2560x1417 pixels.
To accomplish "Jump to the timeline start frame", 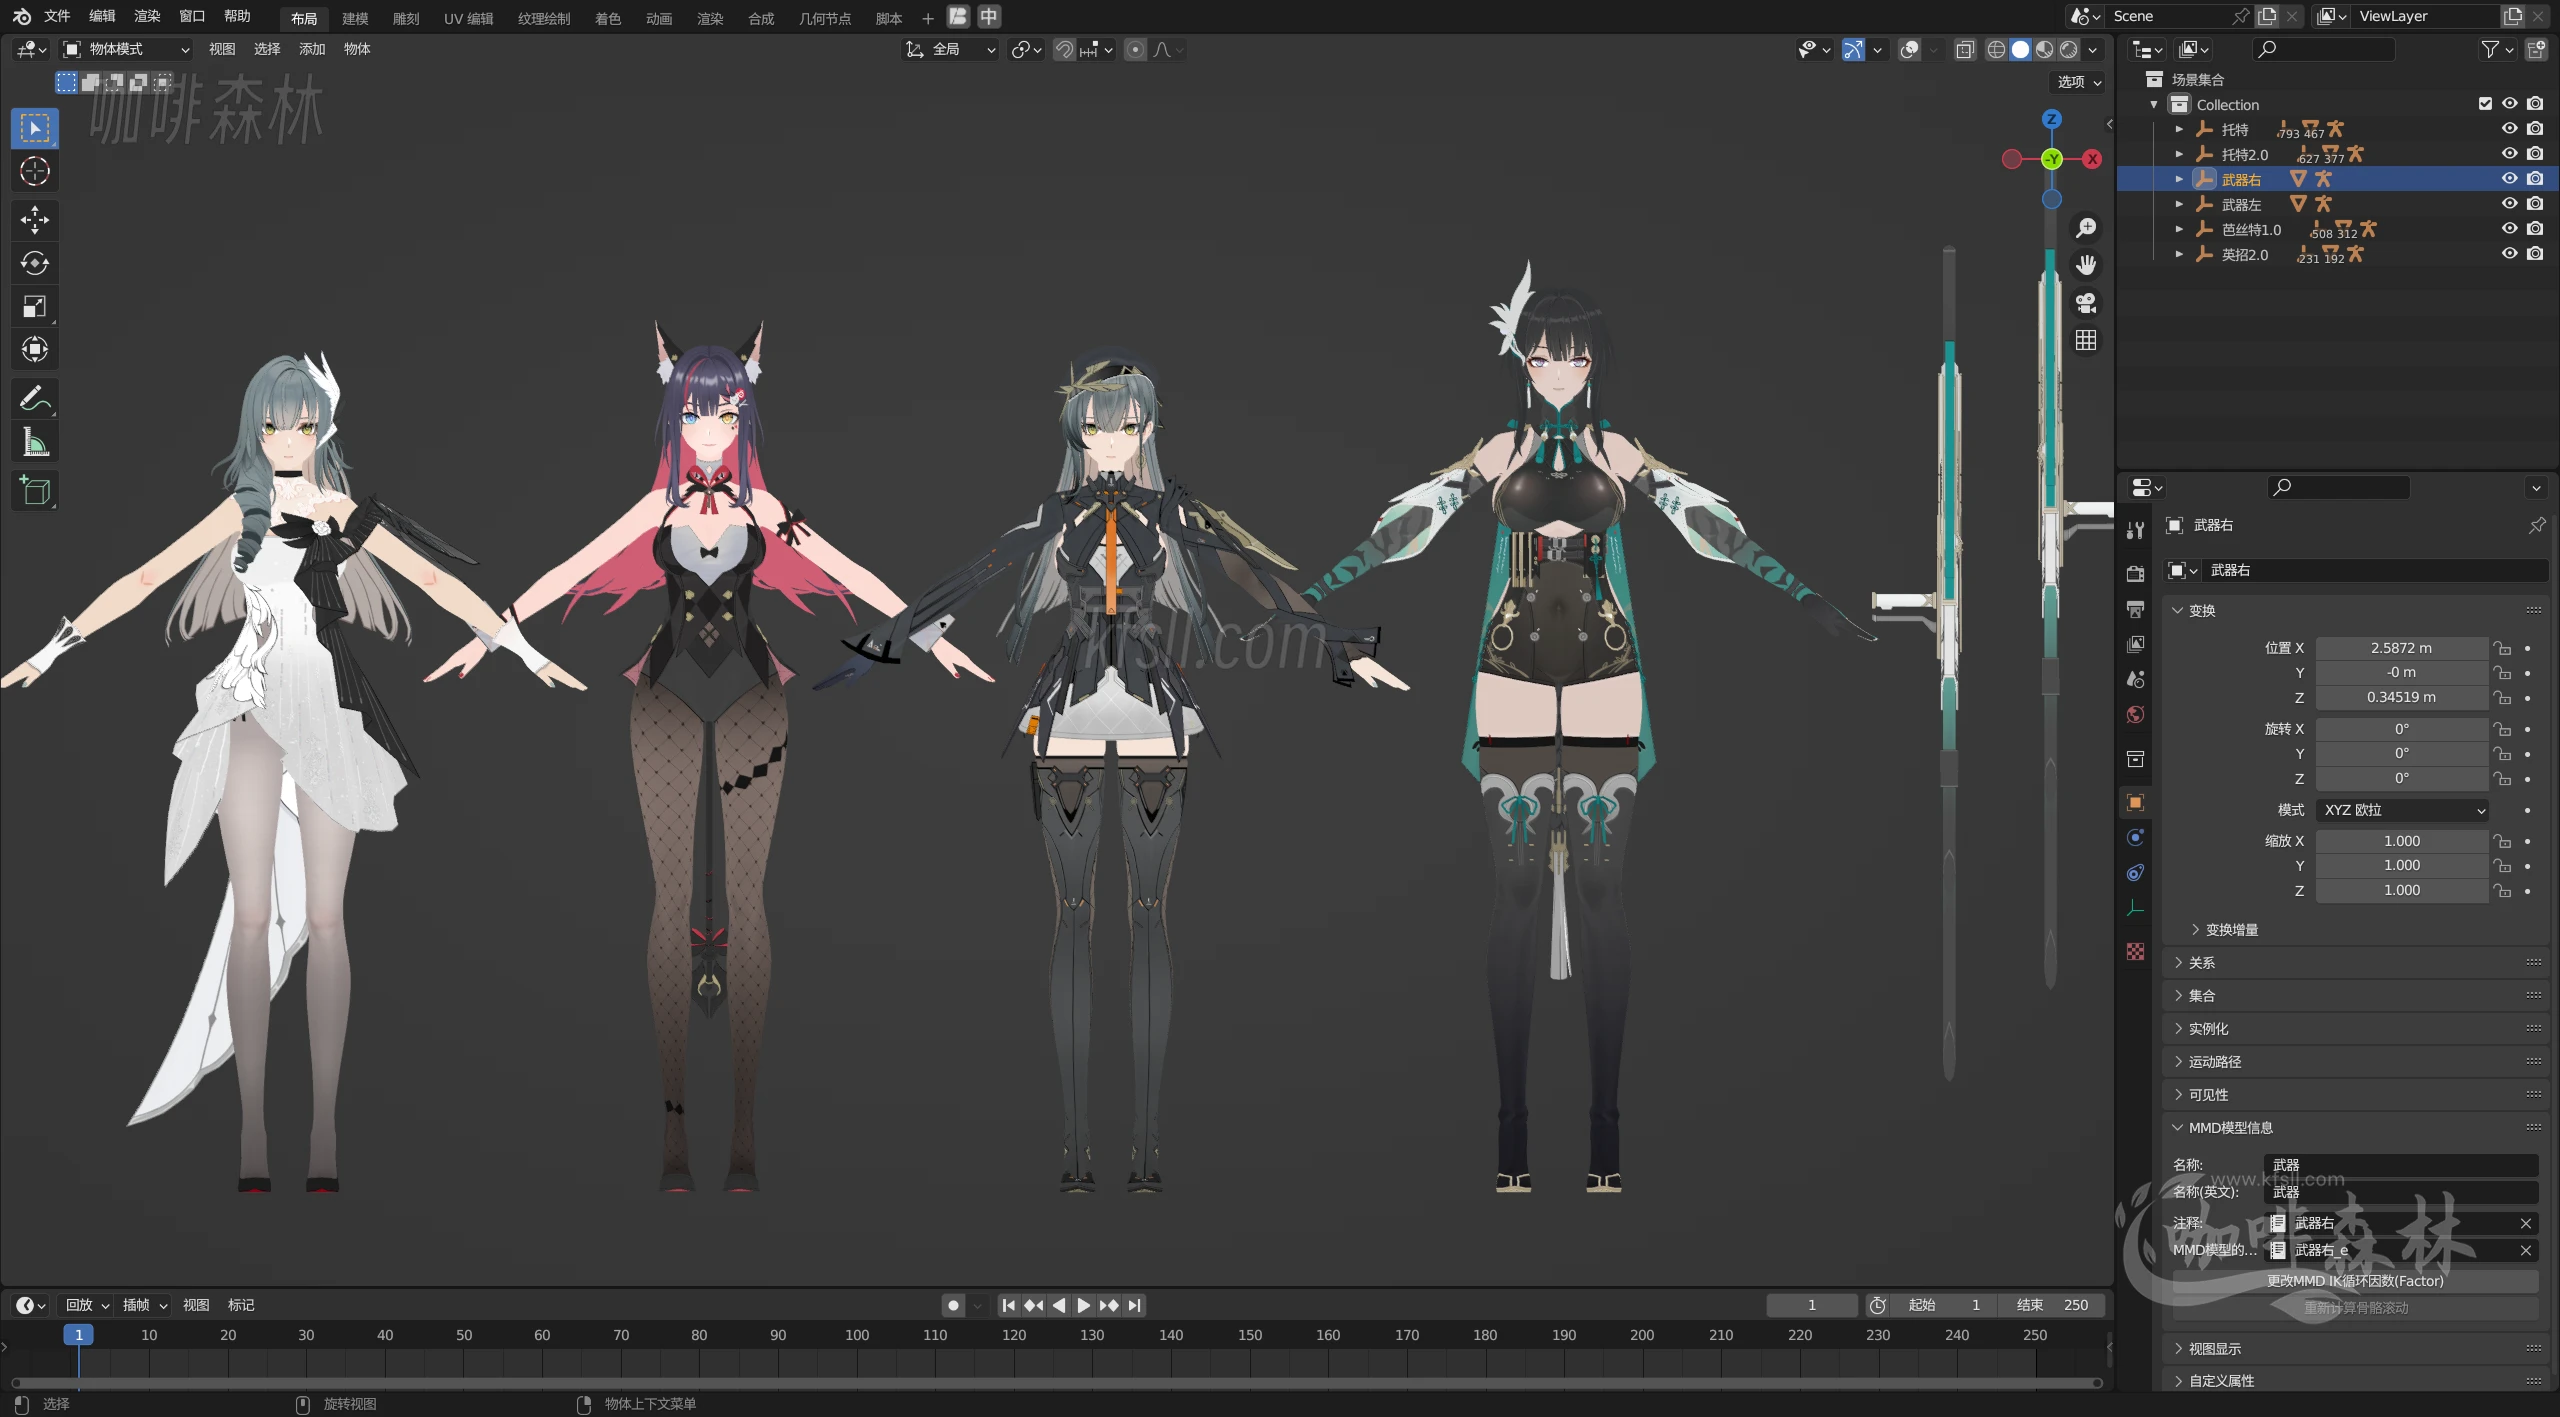I will (1009, 1305).
